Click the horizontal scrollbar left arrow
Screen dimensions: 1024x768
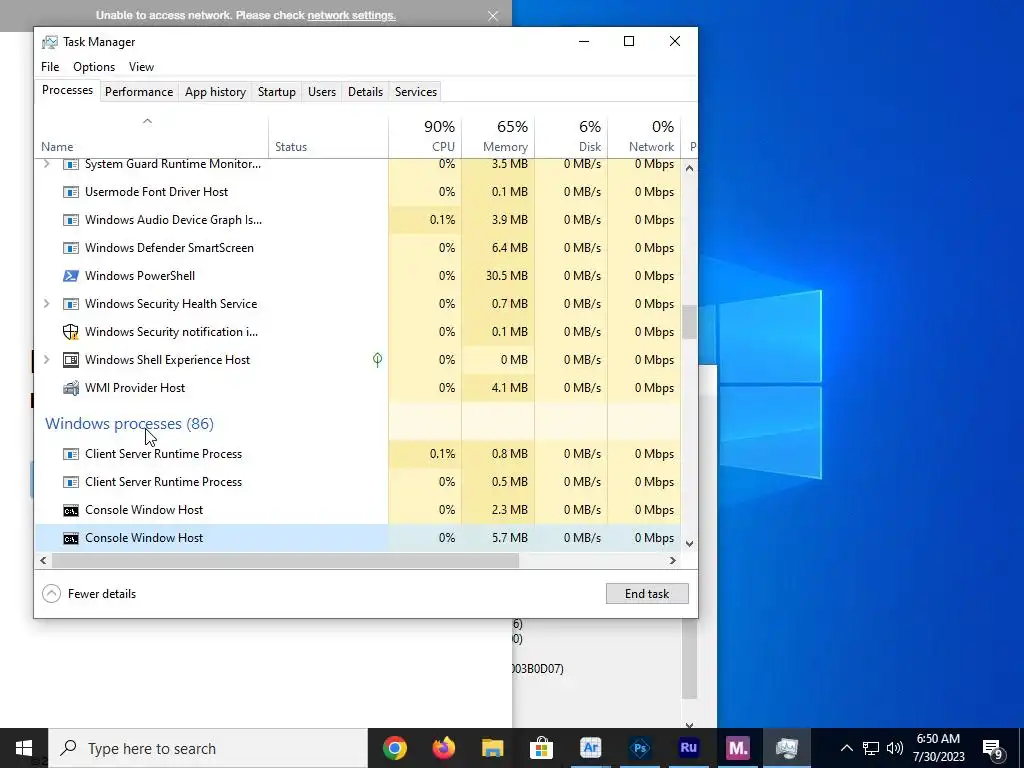point(43,560)
